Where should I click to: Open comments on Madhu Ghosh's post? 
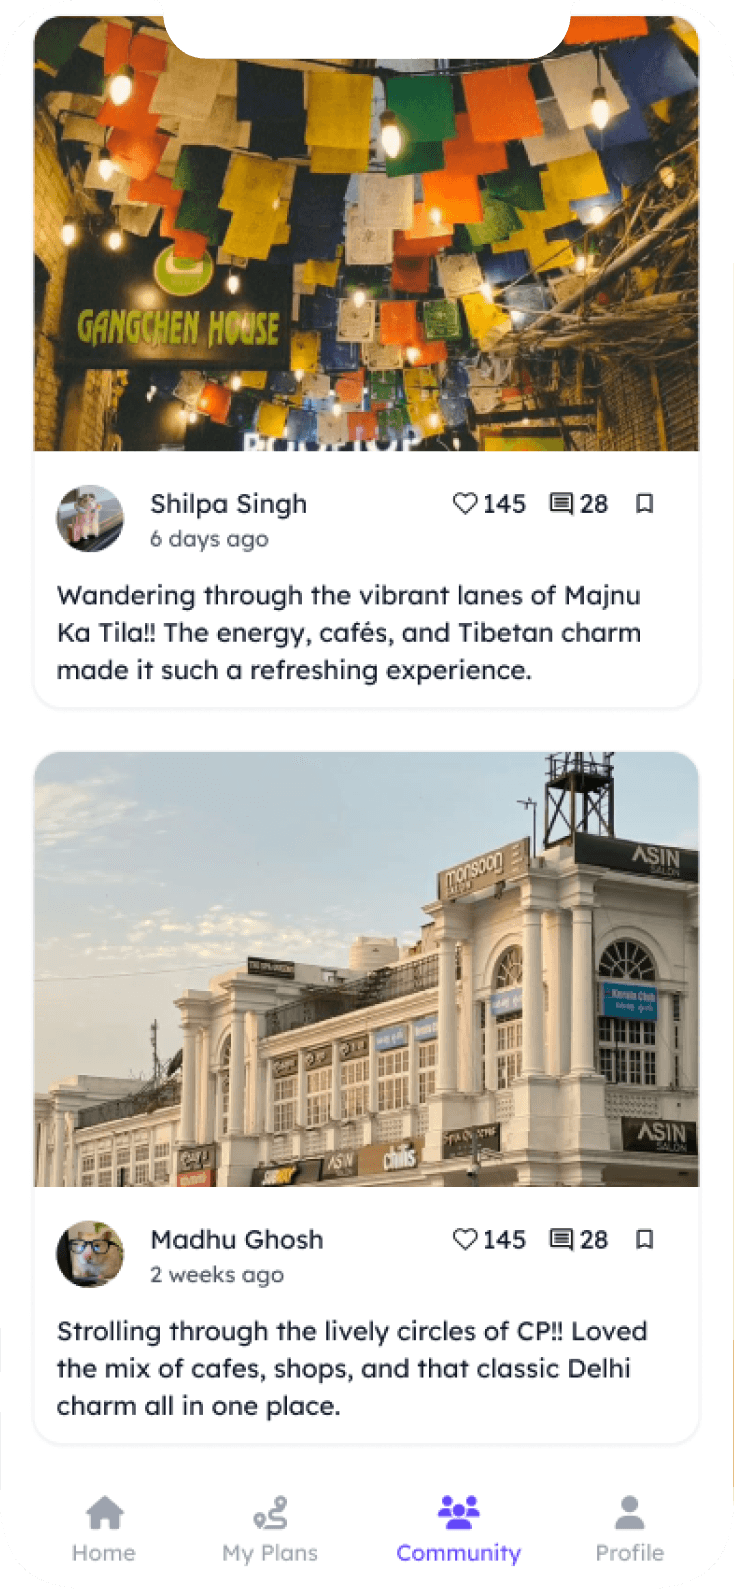point(561,1240)
